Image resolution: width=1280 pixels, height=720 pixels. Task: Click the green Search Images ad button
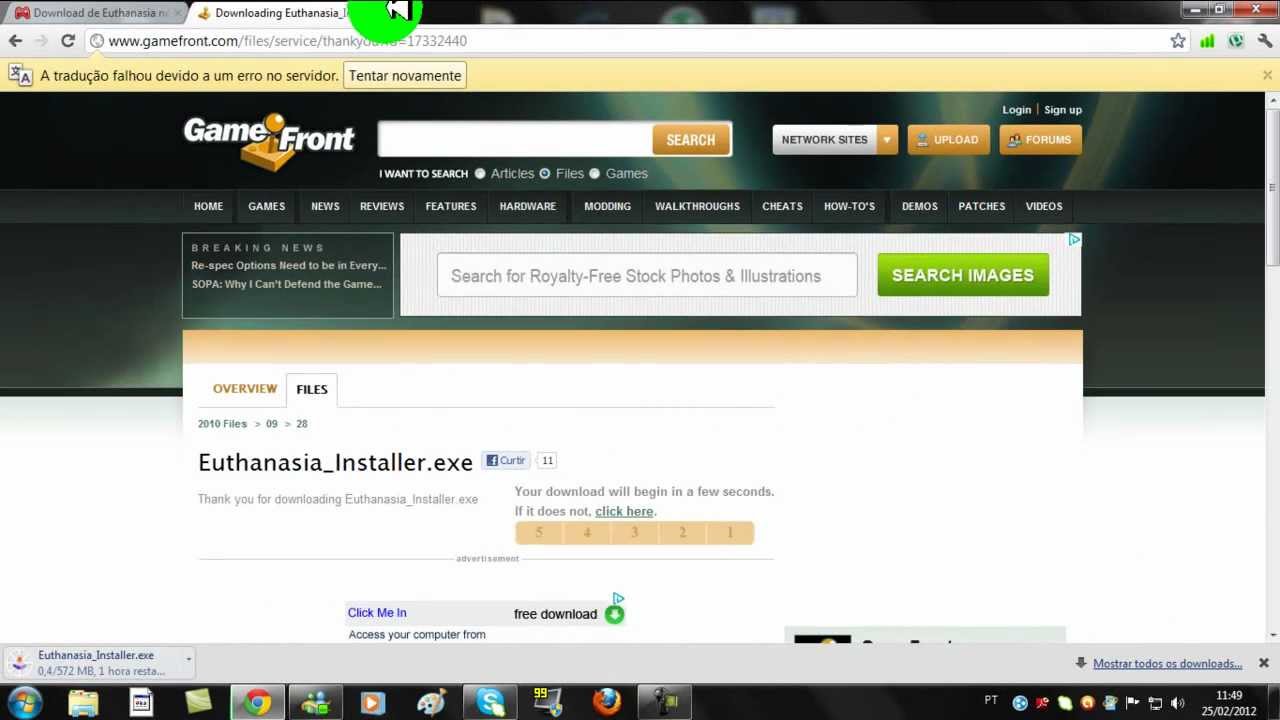click(963, 275)
